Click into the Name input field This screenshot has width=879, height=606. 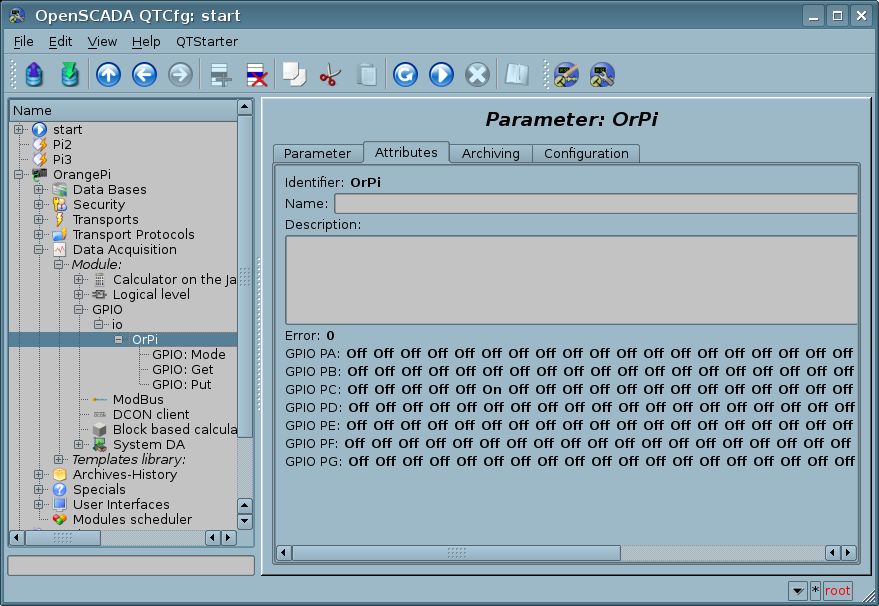[595, 204]
